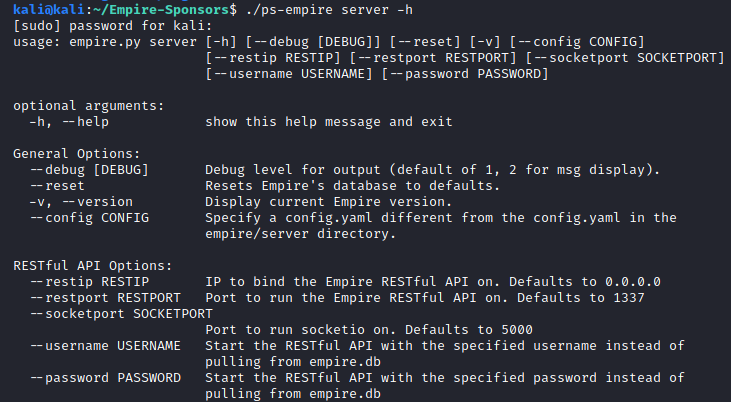Click the usage: empire.py server text
The height and width of the screenshot is (402, 731).
pyautogui.click(x=105, y=42)
